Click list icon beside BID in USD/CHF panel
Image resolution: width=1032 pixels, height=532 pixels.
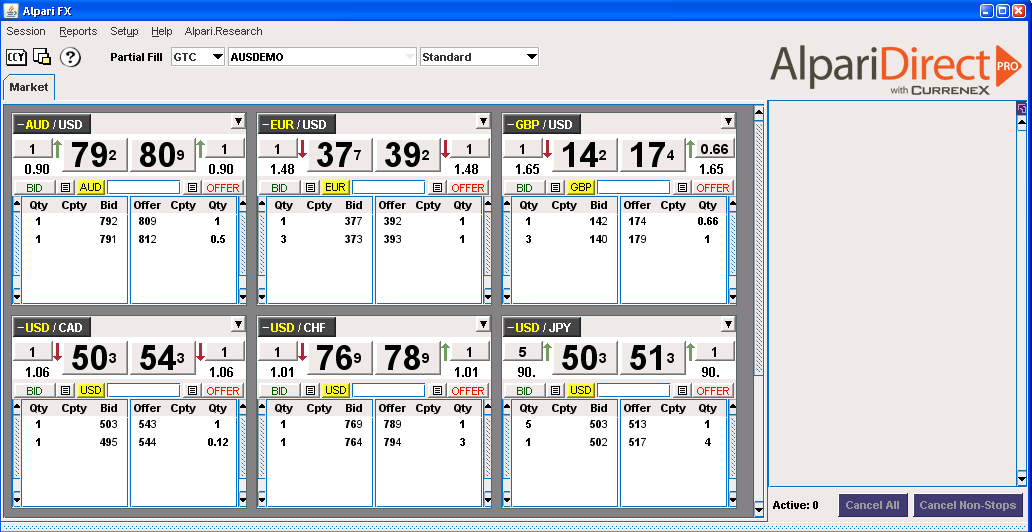point(310,390)
